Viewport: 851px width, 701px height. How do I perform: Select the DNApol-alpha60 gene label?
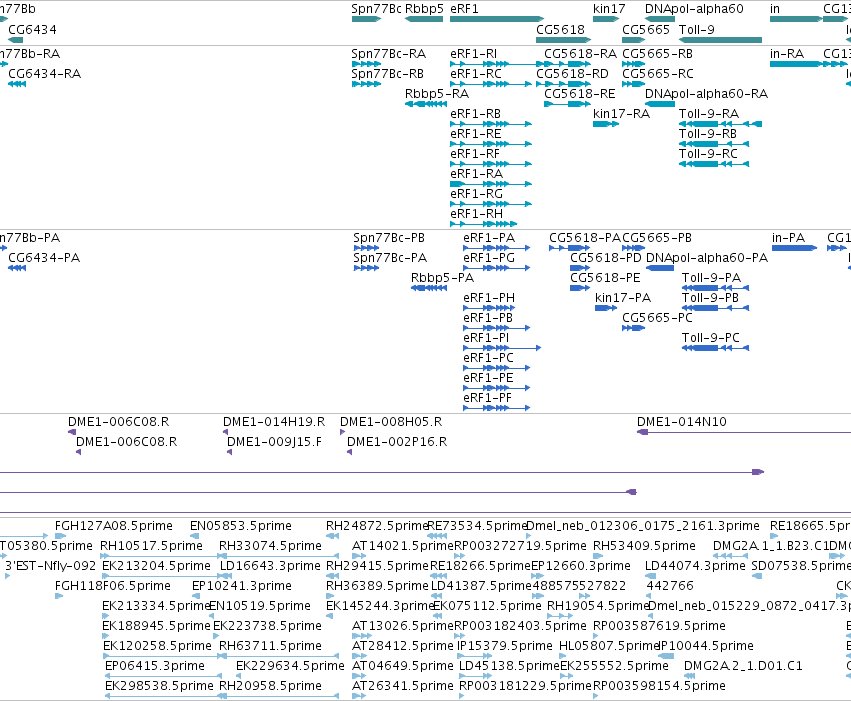pos(694,9)
